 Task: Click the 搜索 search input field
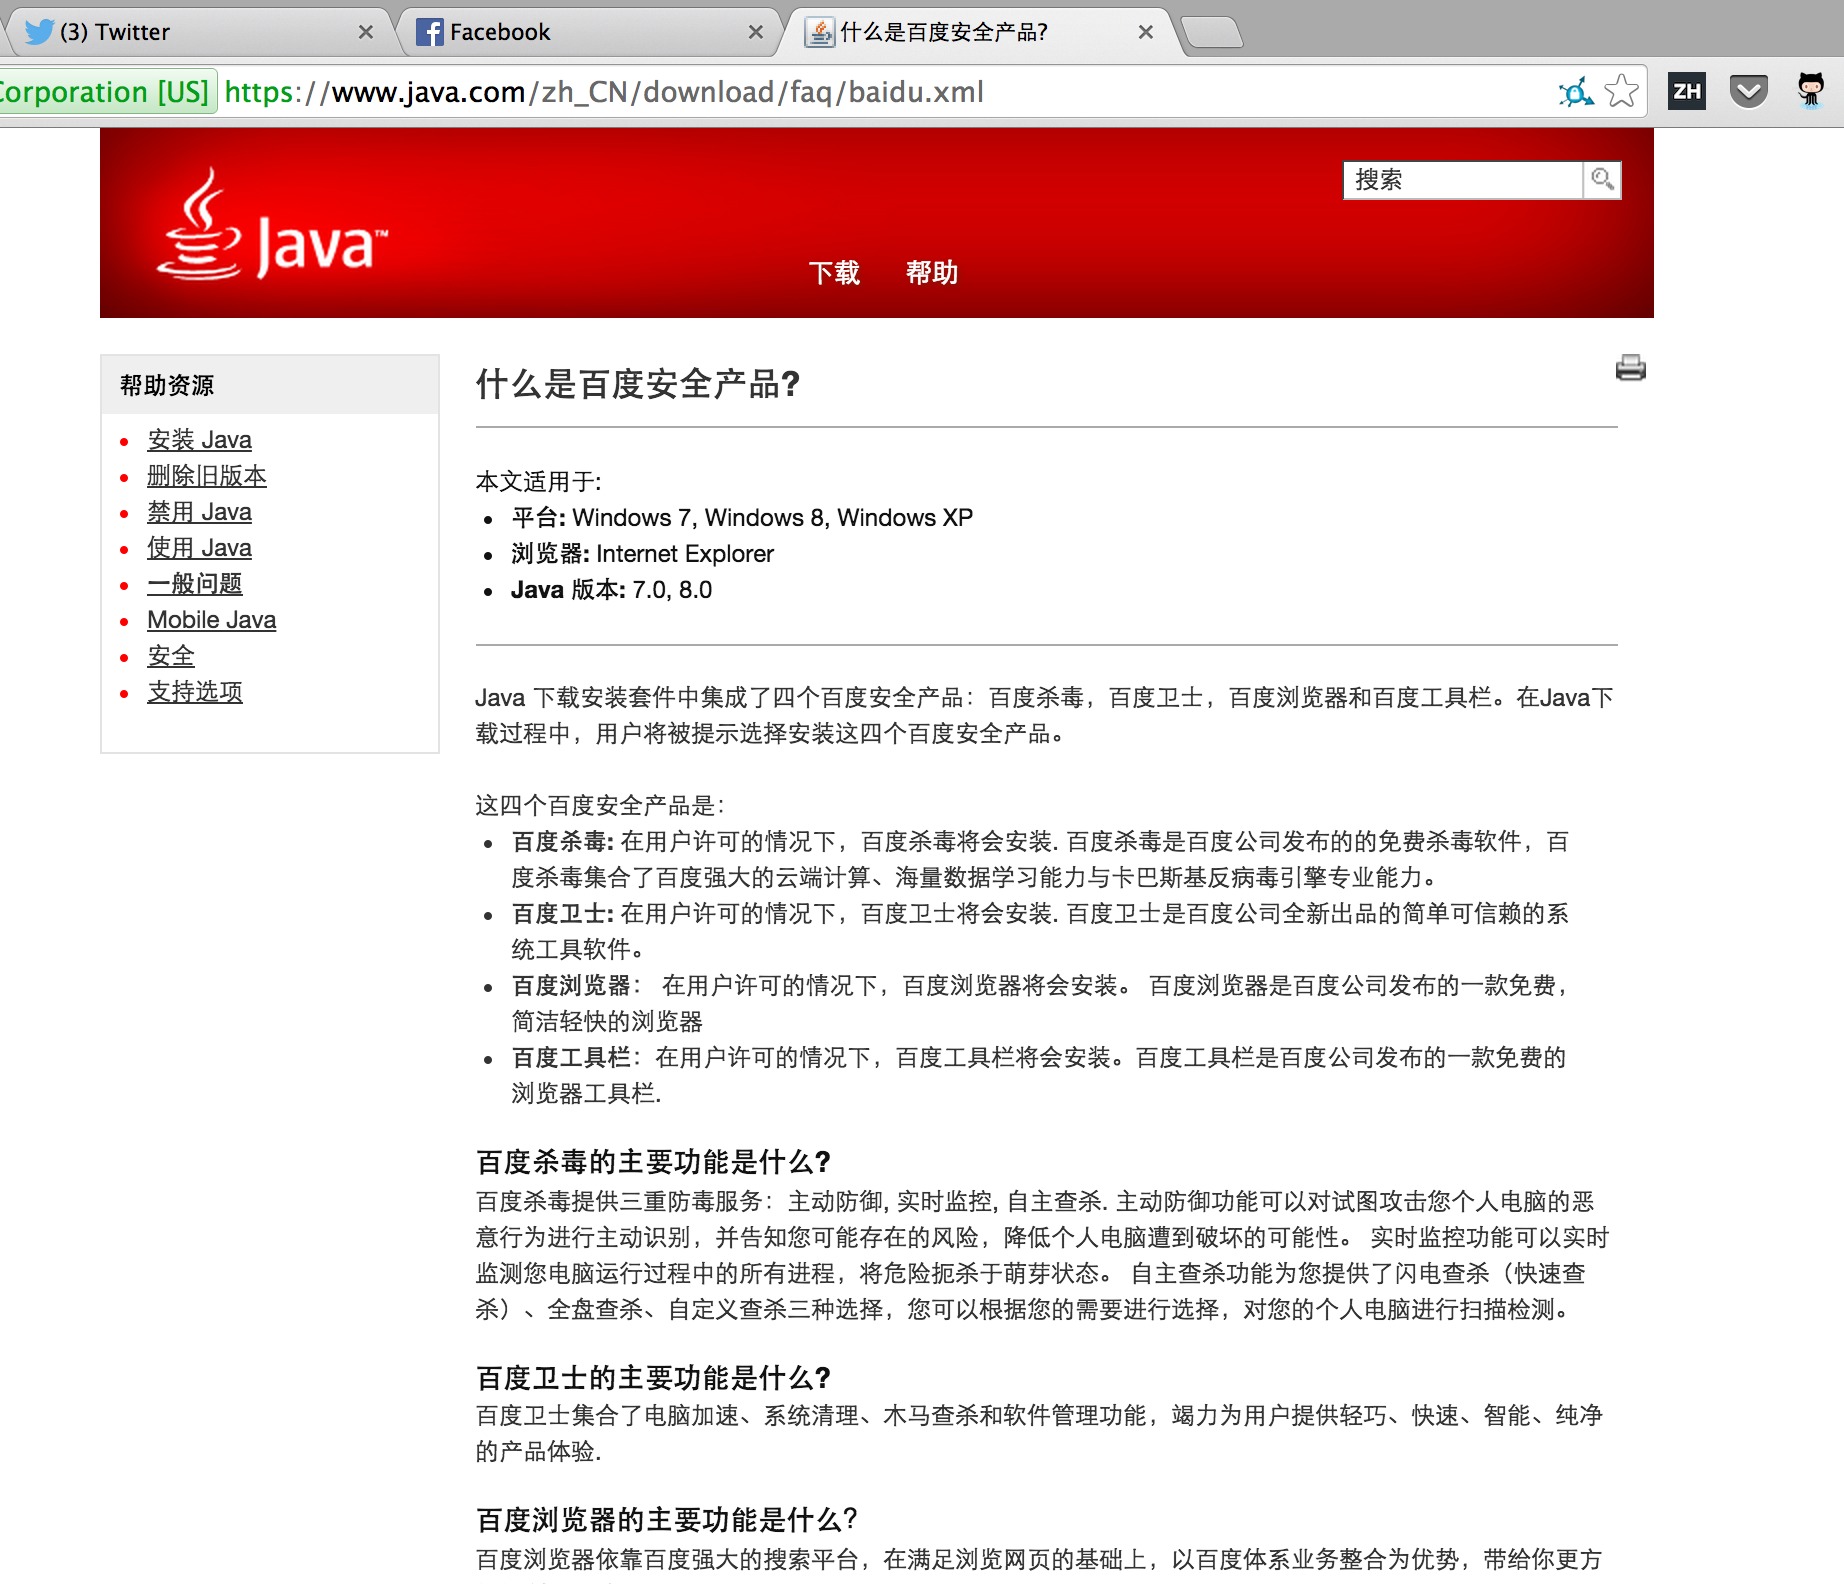tap(1462, 180)
